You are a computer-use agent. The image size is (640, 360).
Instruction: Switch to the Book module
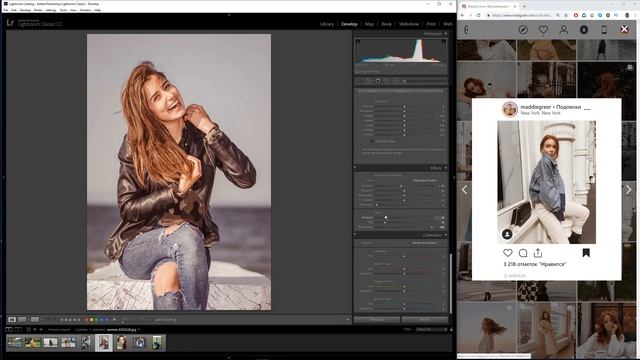pos(386,24)
